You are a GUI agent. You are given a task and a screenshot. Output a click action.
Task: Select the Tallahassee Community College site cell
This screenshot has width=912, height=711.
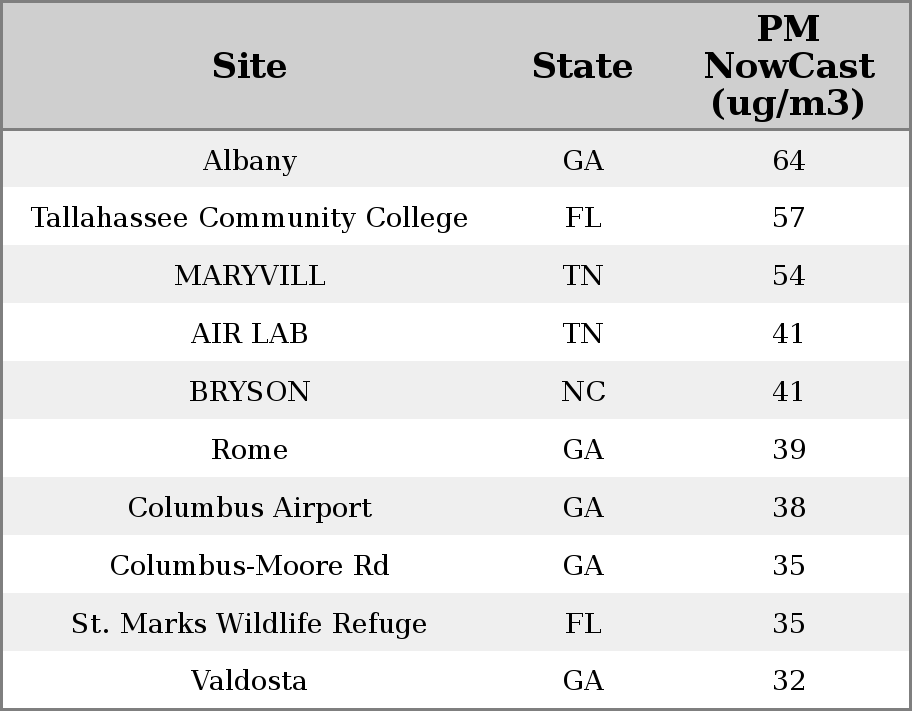(x=249, y=218)
